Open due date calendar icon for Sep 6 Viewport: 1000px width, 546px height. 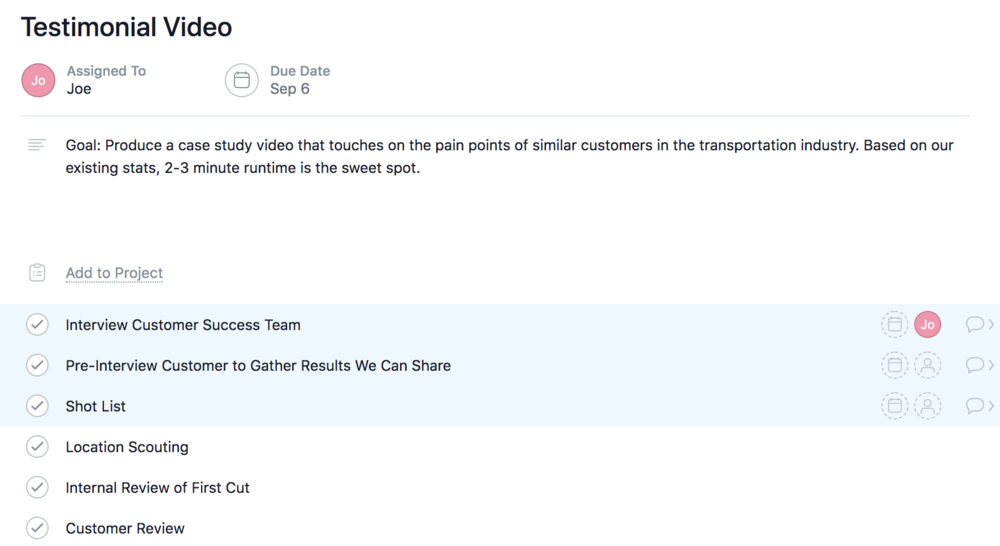coord(242,80)
